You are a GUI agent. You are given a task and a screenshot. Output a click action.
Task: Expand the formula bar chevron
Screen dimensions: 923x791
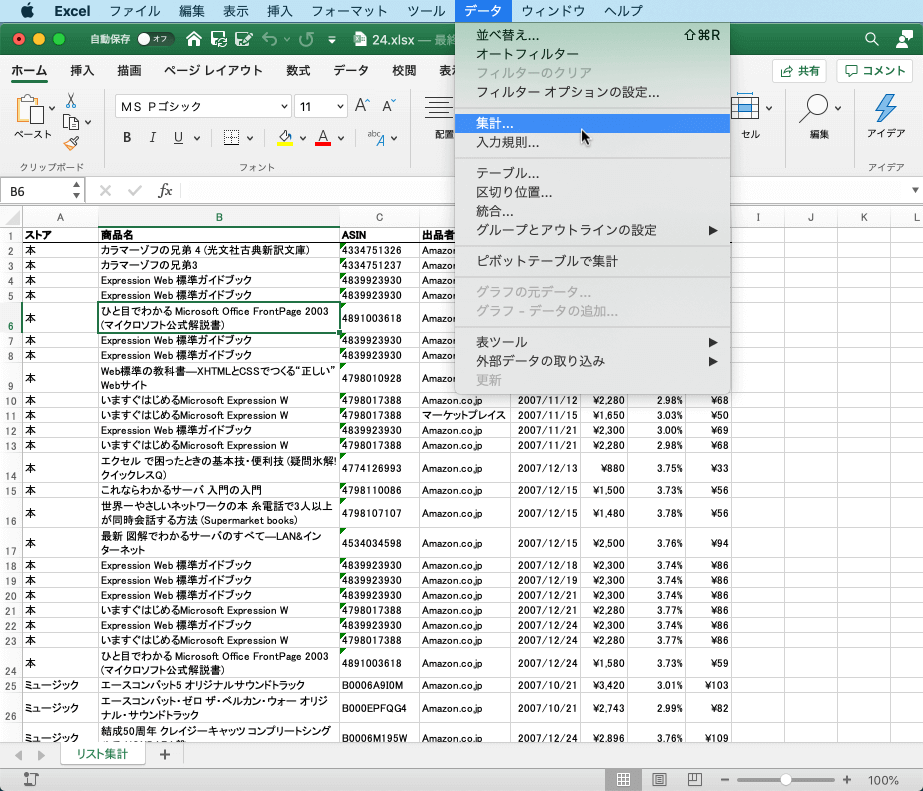point(915,190)
